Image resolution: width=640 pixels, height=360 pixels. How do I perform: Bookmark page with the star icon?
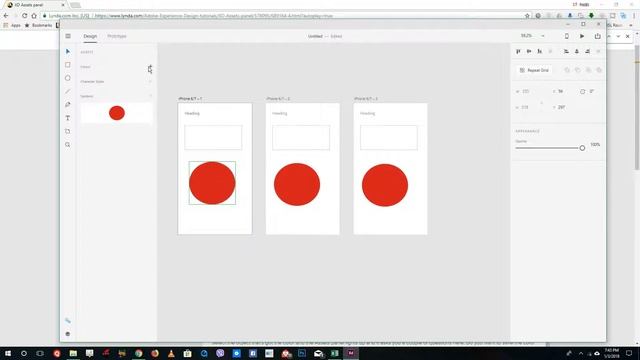(x=527, y=16)
